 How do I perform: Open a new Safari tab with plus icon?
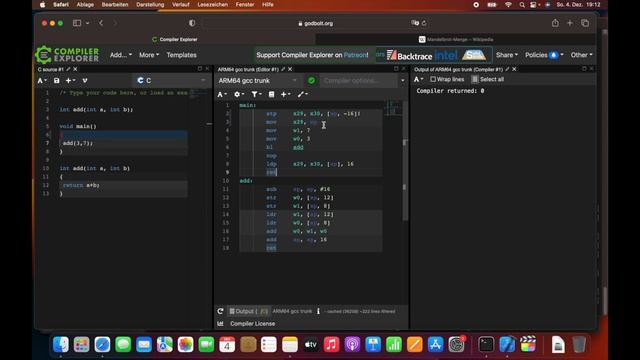[x=570, y=23]
